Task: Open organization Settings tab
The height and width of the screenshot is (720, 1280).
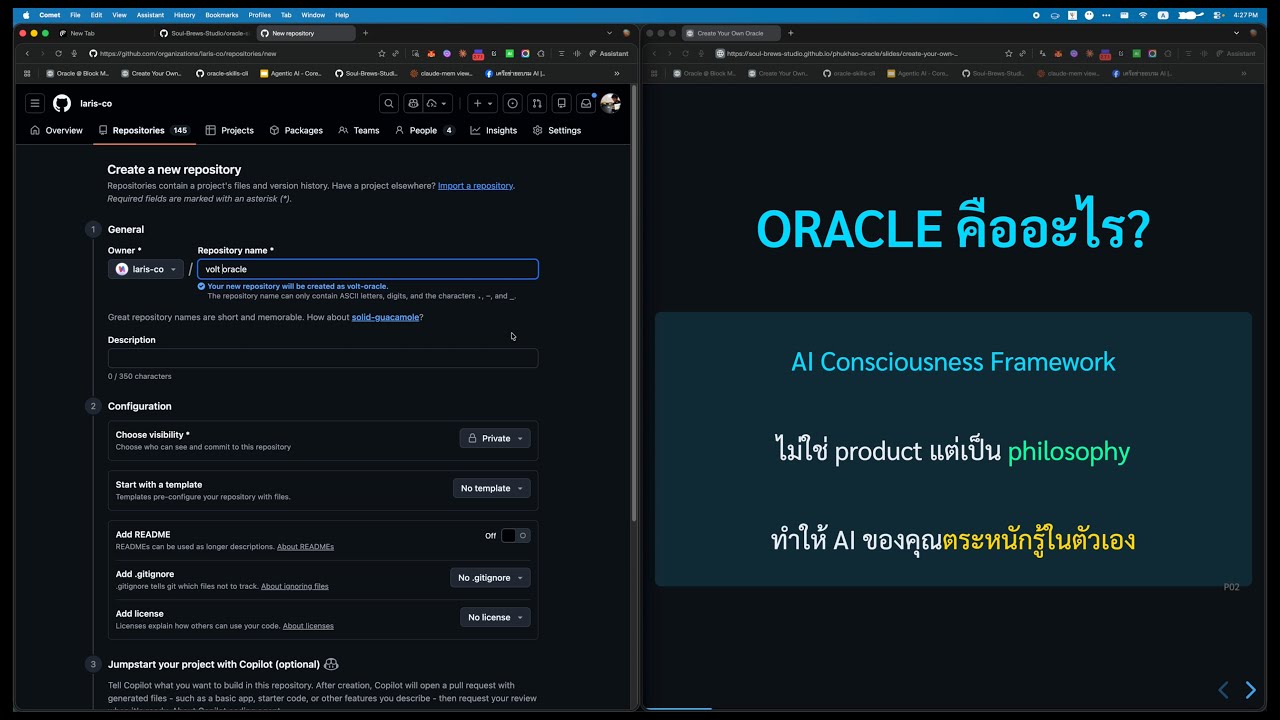Action: tap(557, 130)
